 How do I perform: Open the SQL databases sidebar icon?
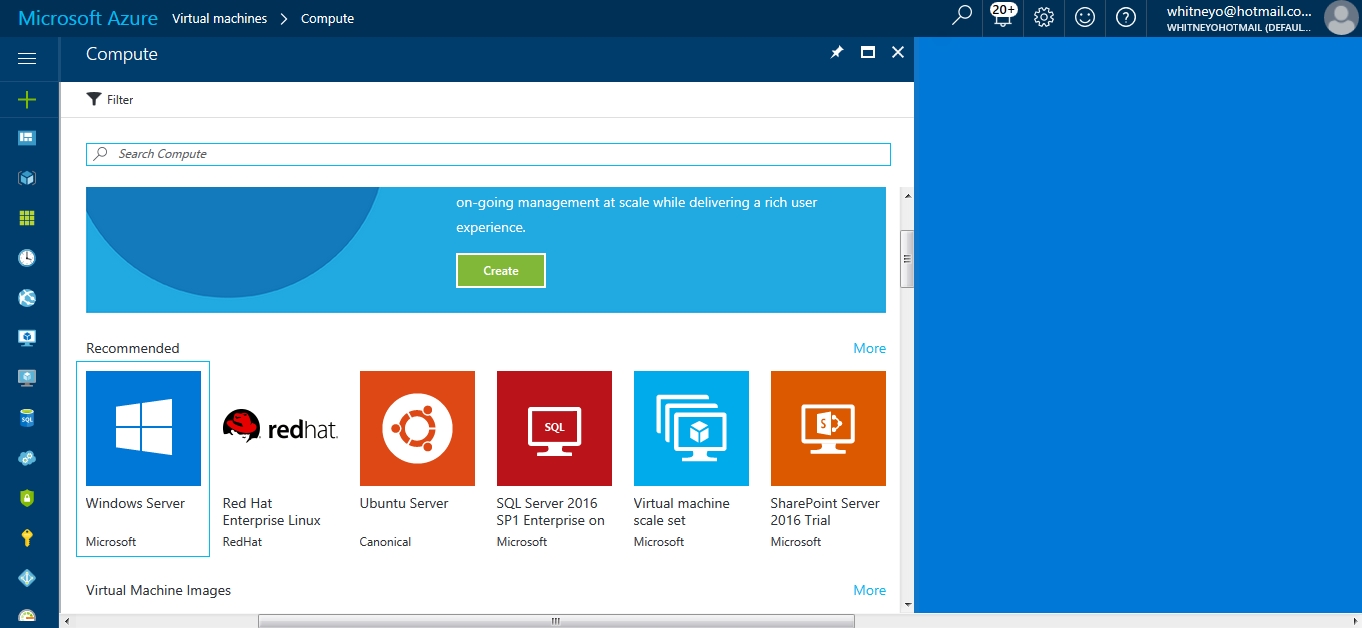click(x=27, y=418)
